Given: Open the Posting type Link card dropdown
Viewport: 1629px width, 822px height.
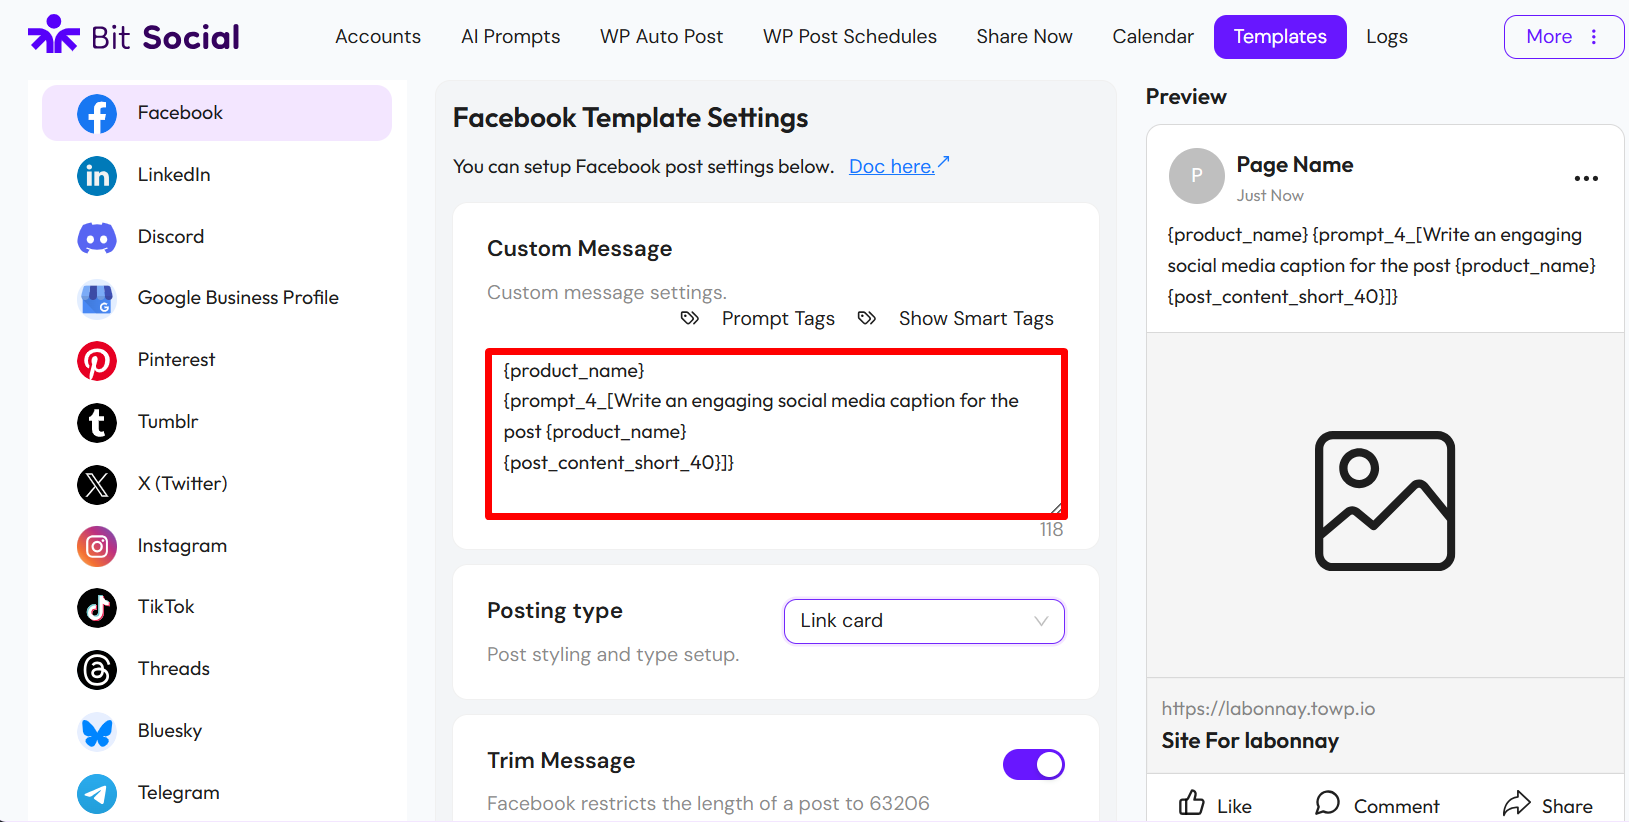Looking at the screenshot, I should coord(924,621).
